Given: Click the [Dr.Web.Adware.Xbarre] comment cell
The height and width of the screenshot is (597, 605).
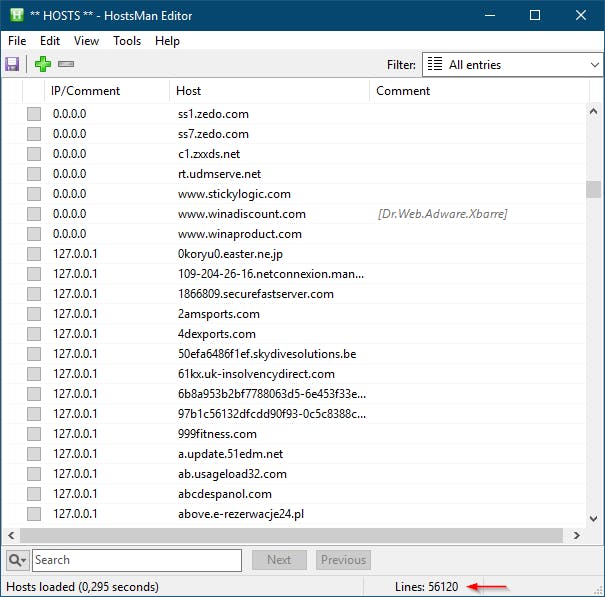Looking at the screenshot, I should point(443,214).
